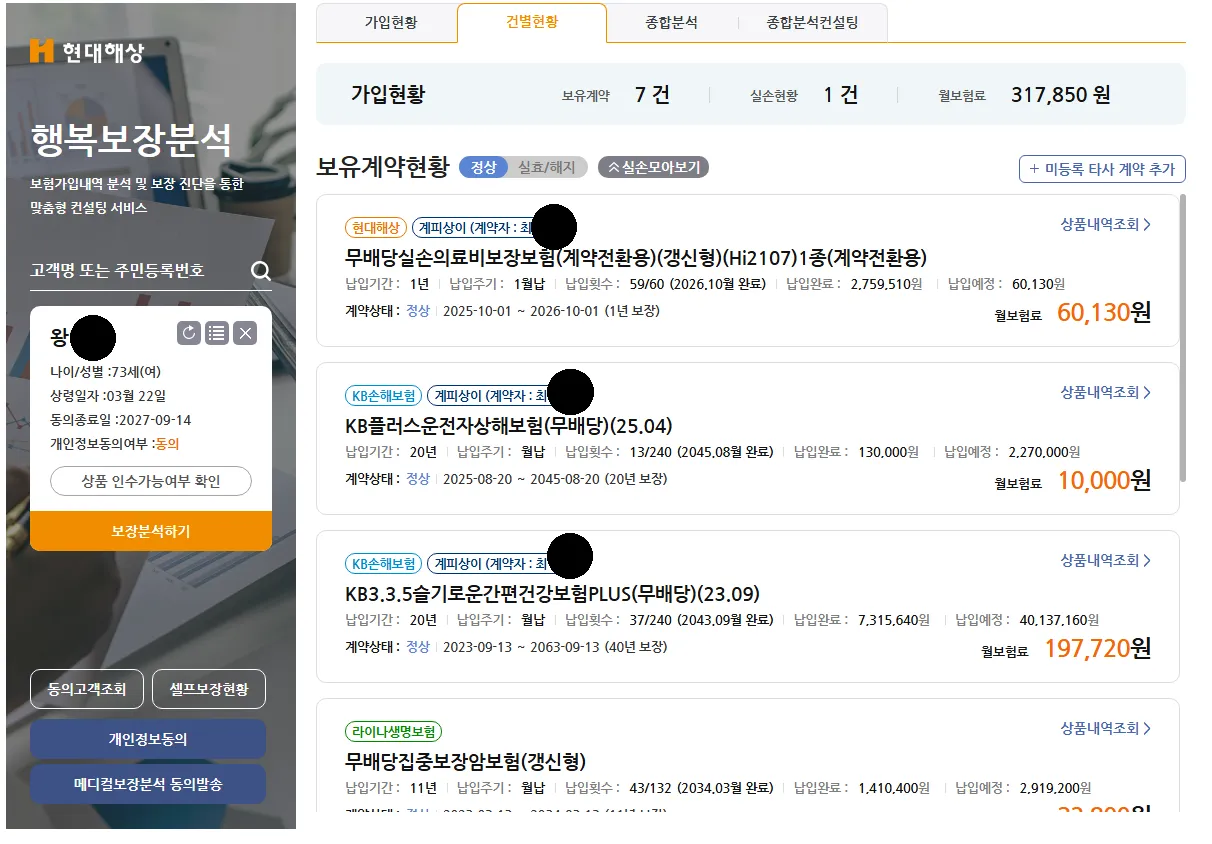Click the contract list vertical scrollbar
This screenshot has width=1212, height=844.
(1183, 340)
